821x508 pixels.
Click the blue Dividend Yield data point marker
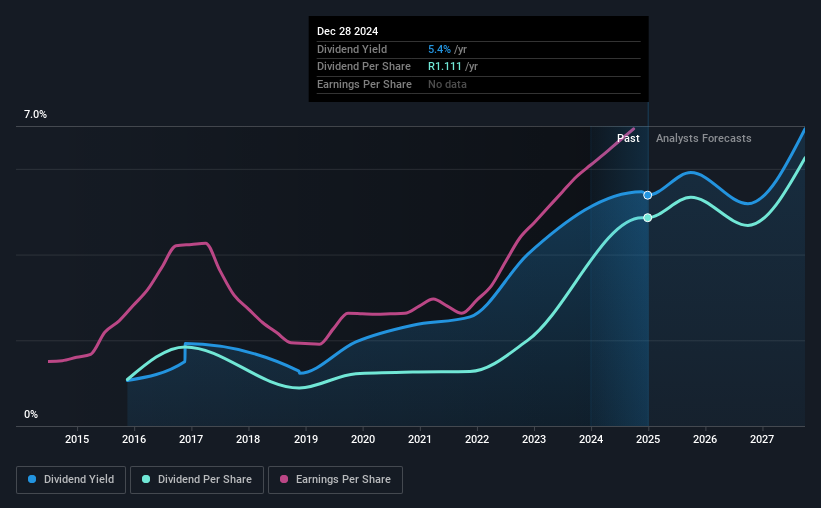pos(648,195)
